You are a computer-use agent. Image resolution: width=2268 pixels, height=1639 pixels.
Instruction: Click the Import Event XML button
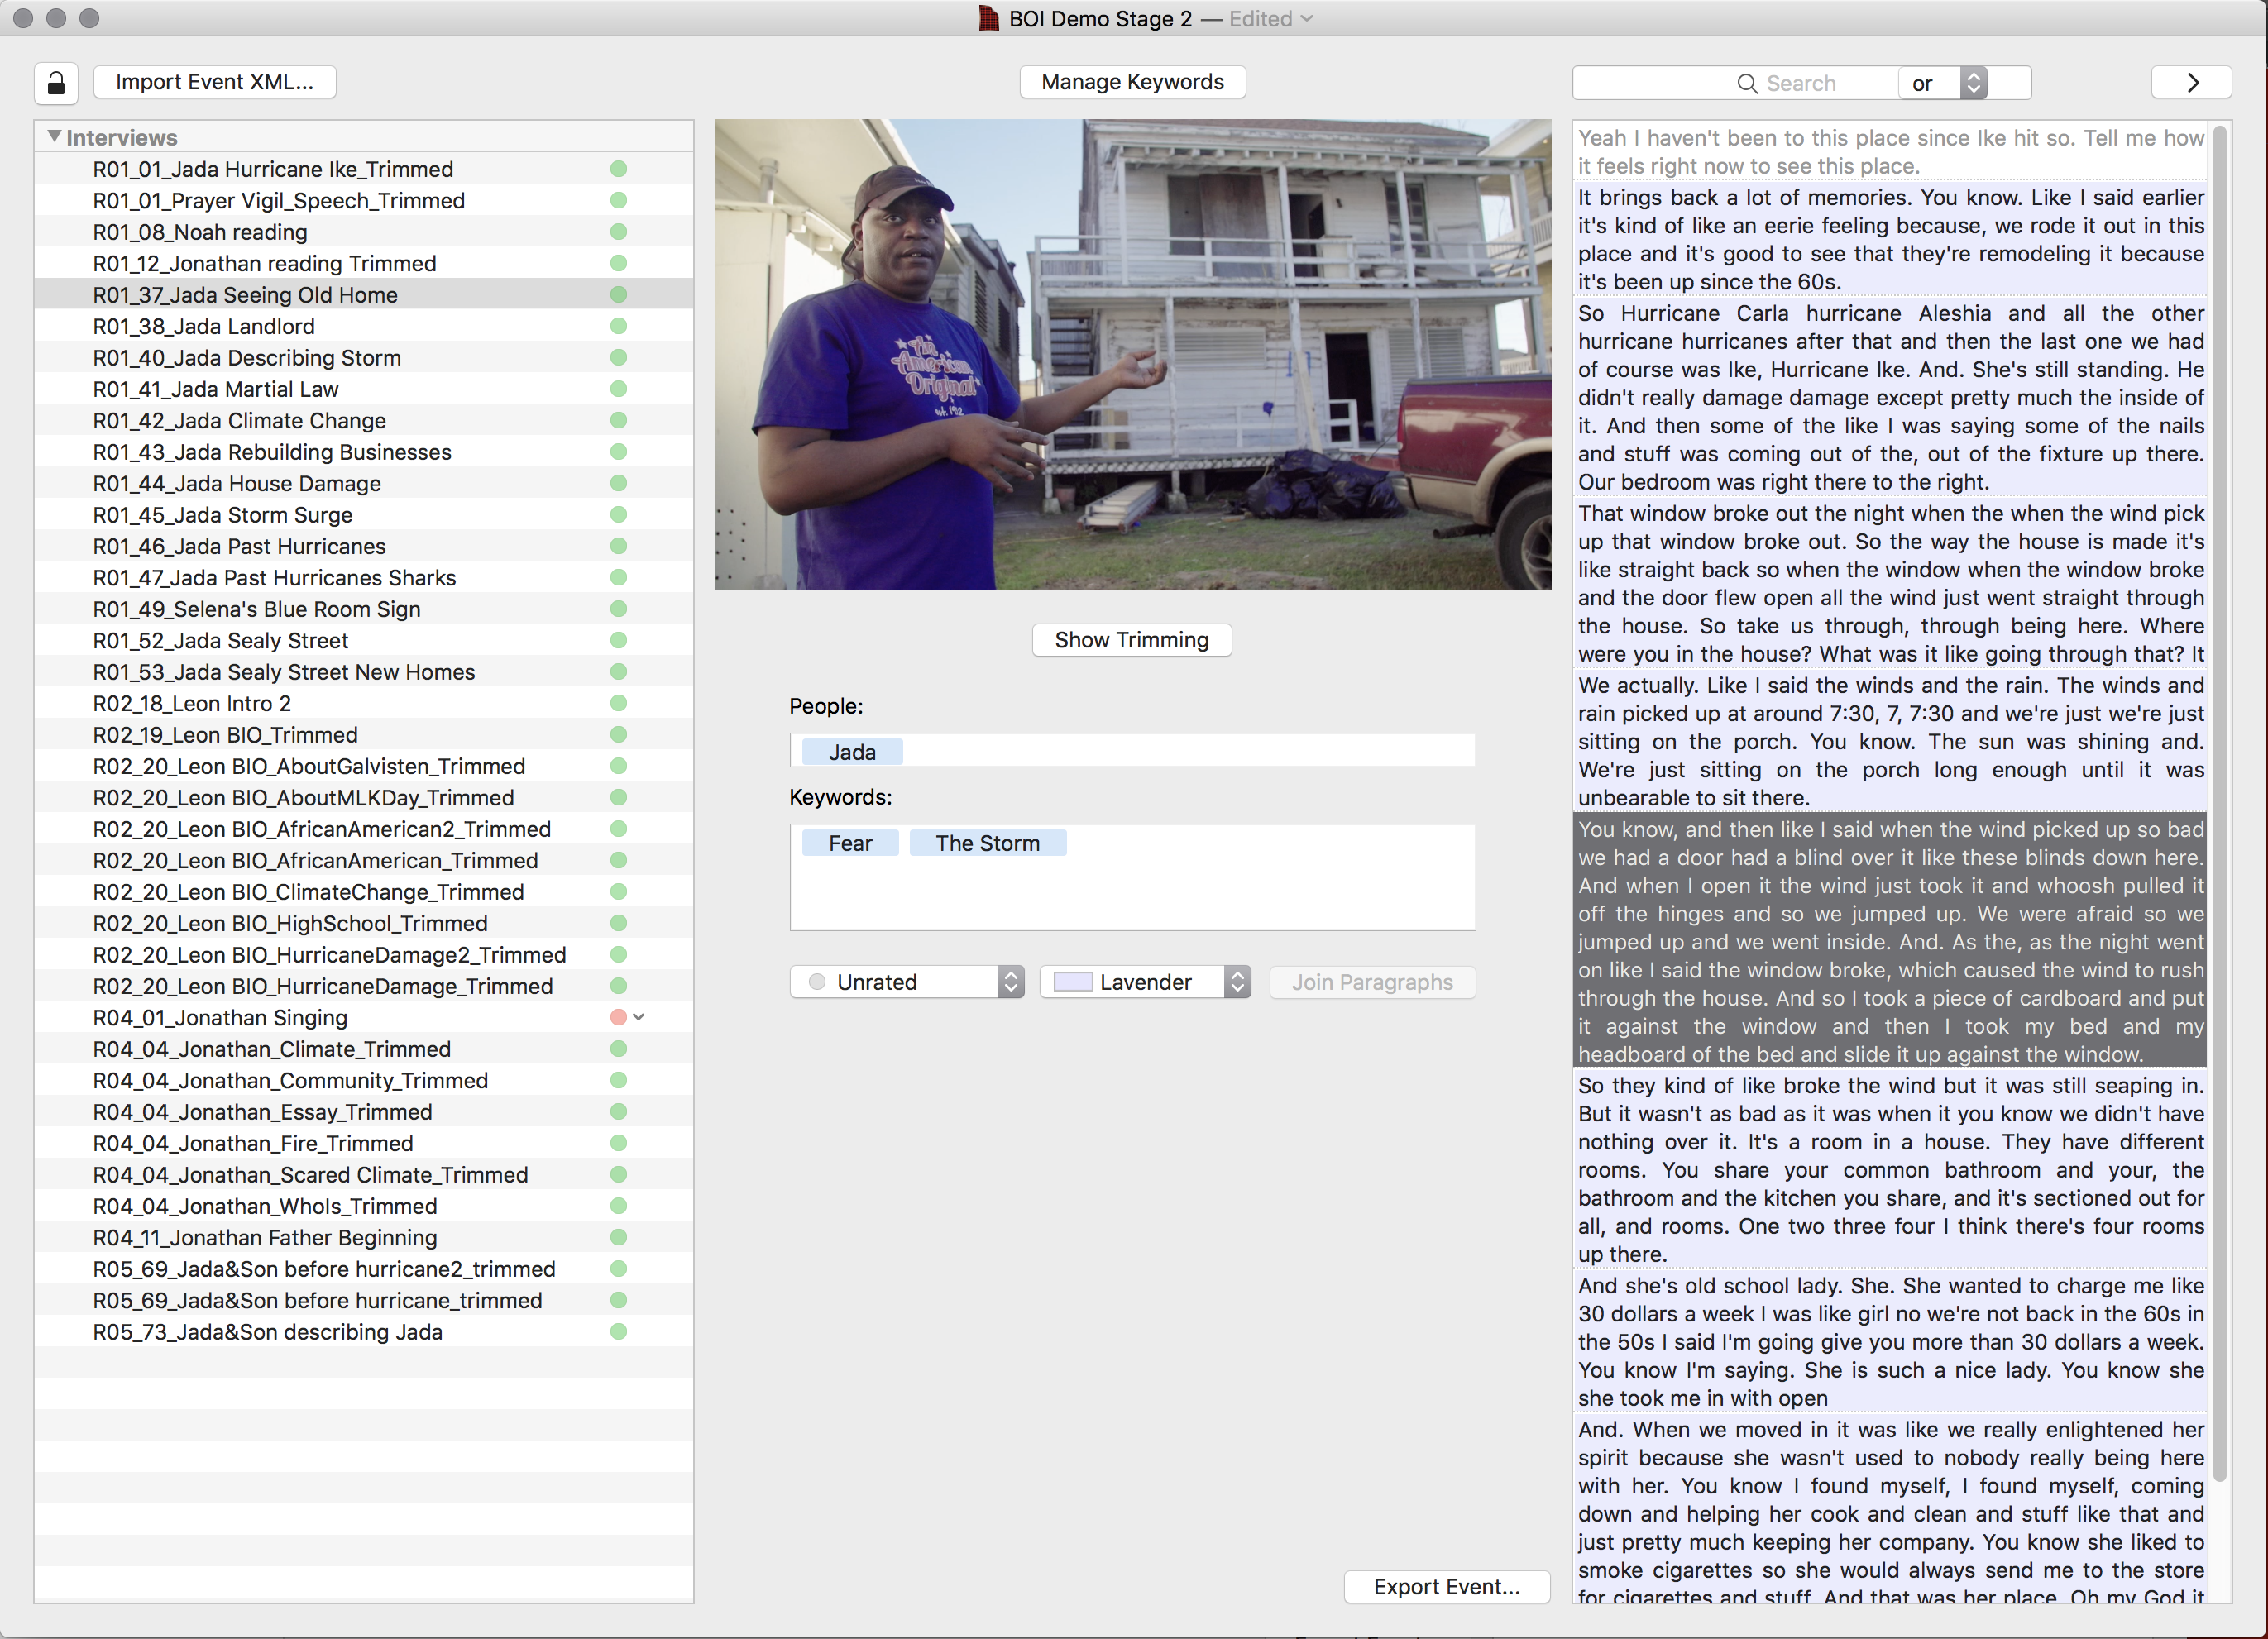click(213, 81)
